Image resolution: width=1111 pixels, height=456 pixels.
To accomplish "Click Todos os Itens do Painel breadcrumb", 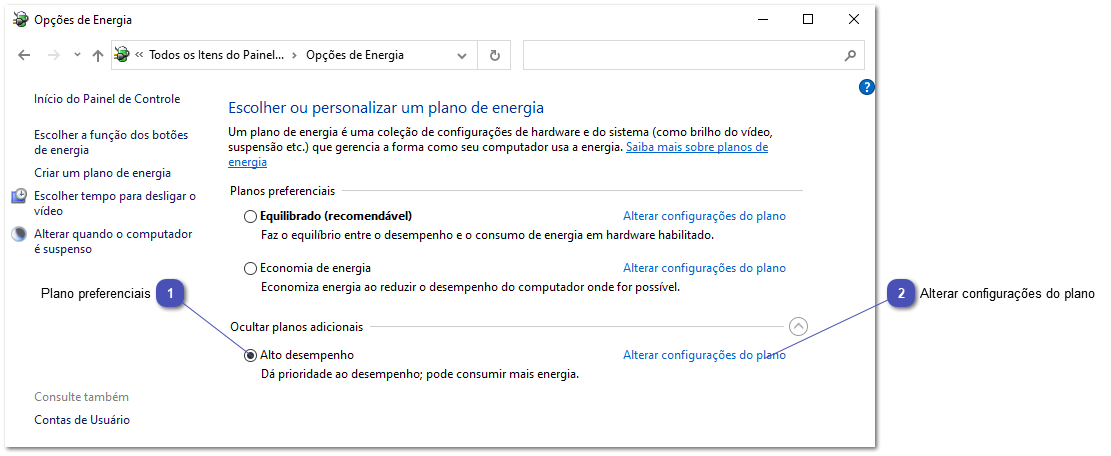I will pos(216,55).
